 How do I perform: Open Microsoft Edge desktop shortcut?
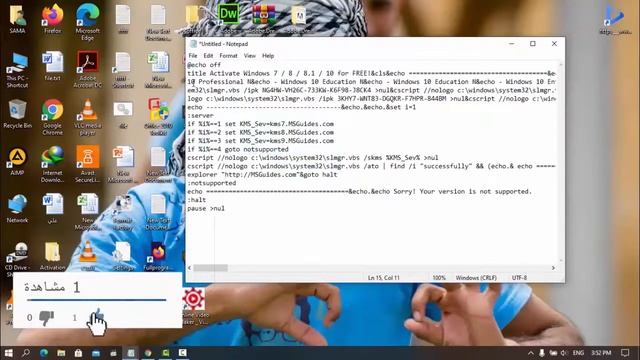(x=87, y=22)
